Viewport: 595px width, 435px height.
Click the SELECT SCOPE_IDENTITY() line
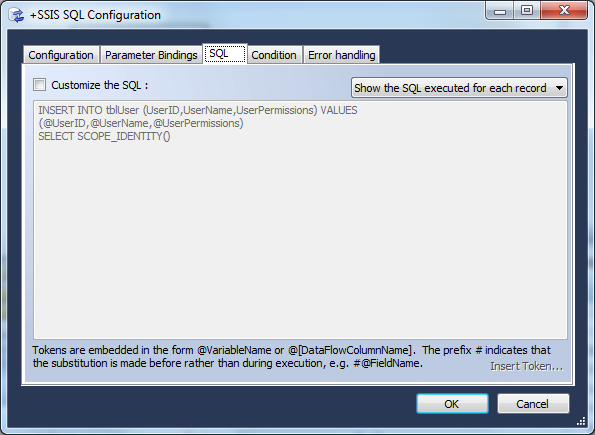pos(104,136)
